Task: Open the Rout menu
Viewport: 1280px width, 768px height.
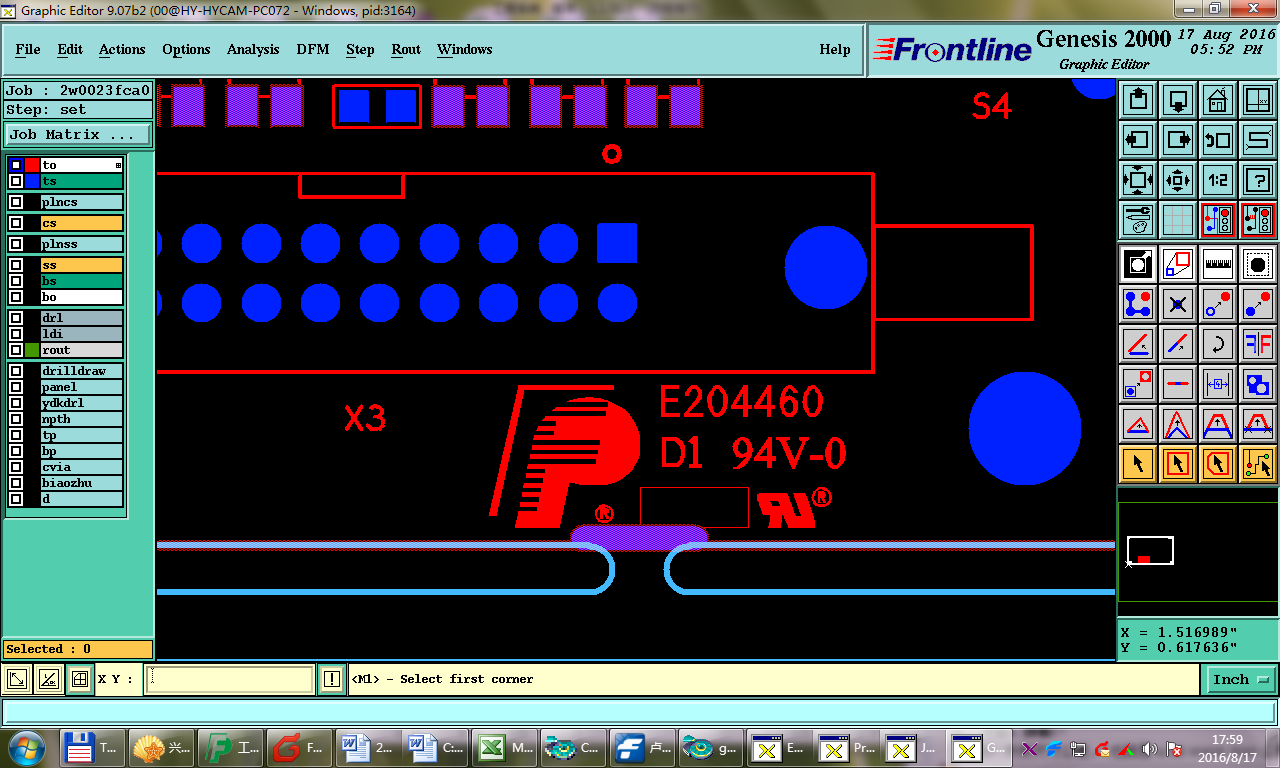Action: pyautogui.click(x=406, y=49)
